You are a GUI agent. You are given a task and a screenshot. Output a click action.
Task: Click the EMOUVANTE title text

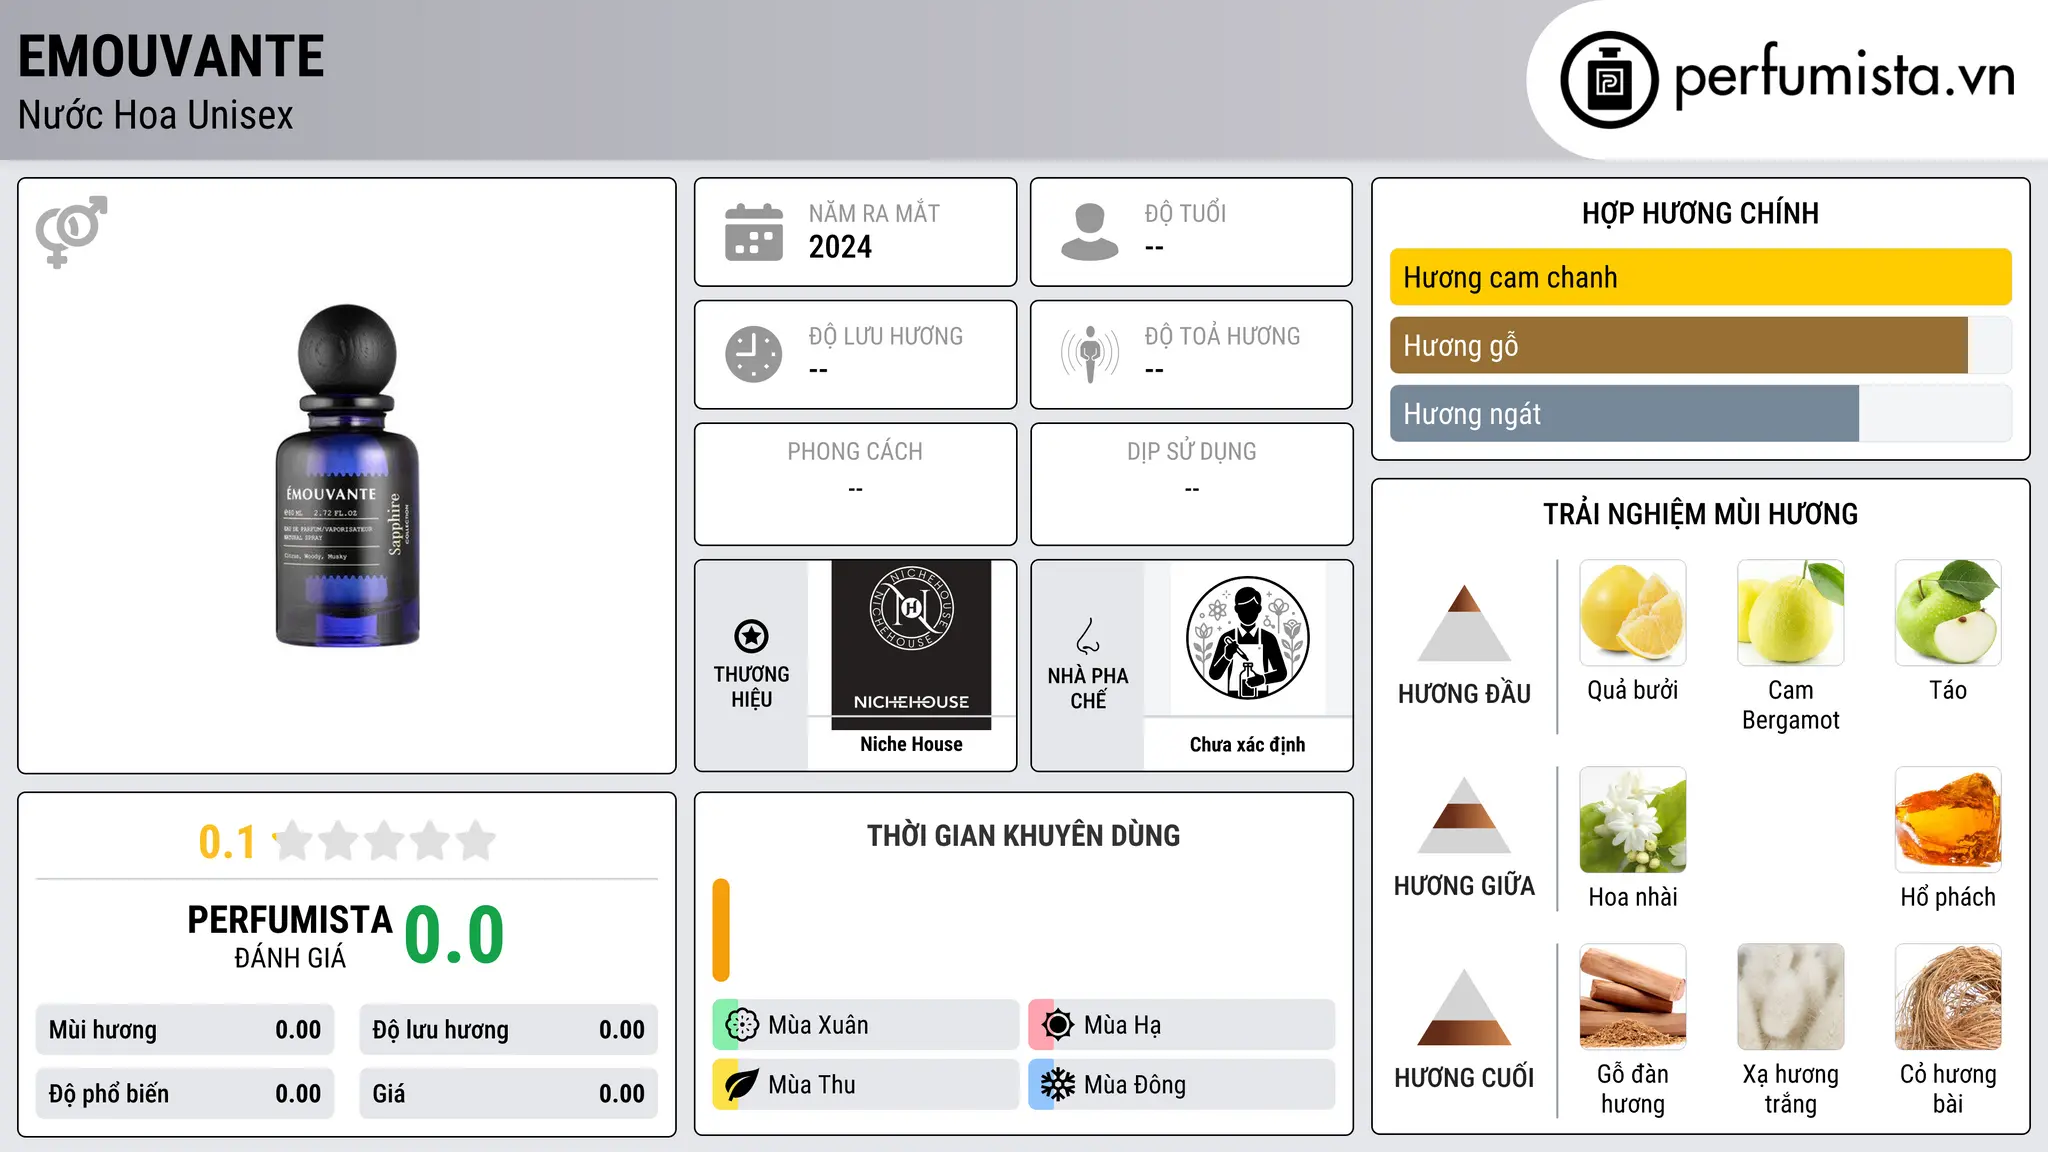point(171,56)
